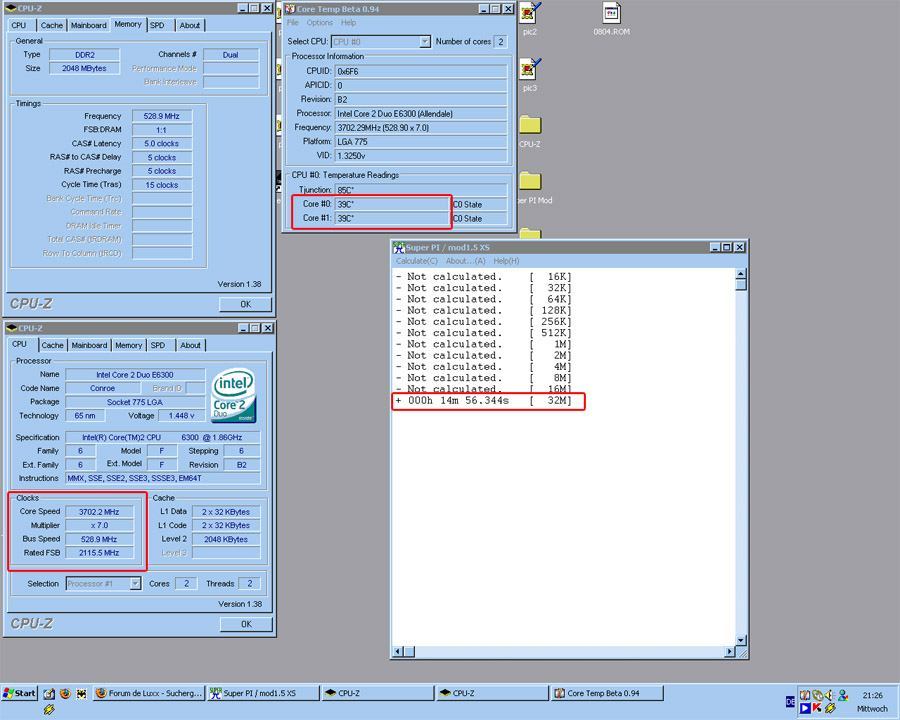Open Options menu in Core Temp
The height and width of the screenshot is (720, 900).
319,22
